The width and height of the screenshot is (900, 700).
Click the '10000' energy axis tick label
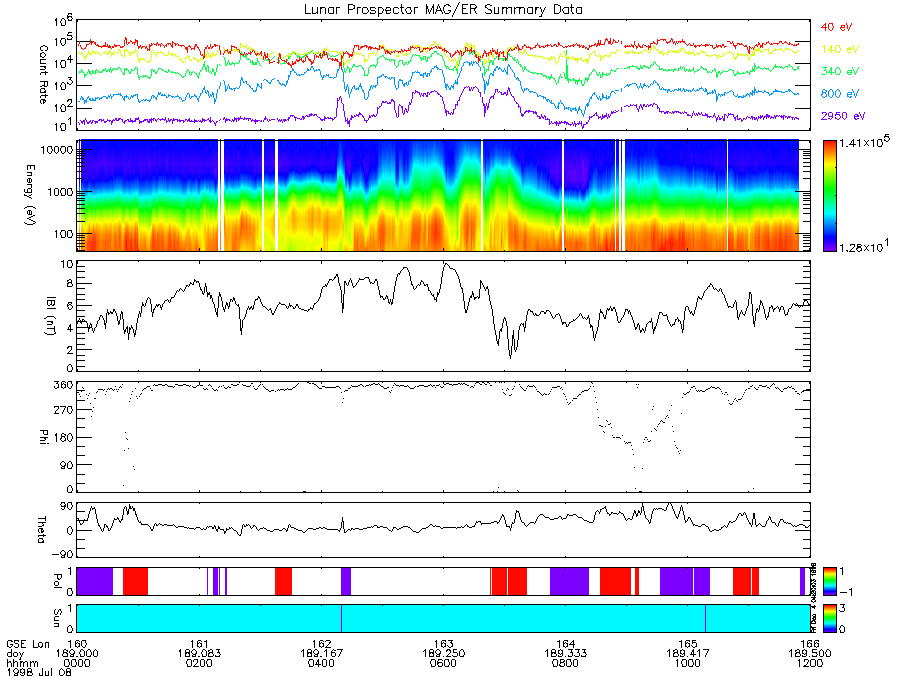(x=58, y=150)
